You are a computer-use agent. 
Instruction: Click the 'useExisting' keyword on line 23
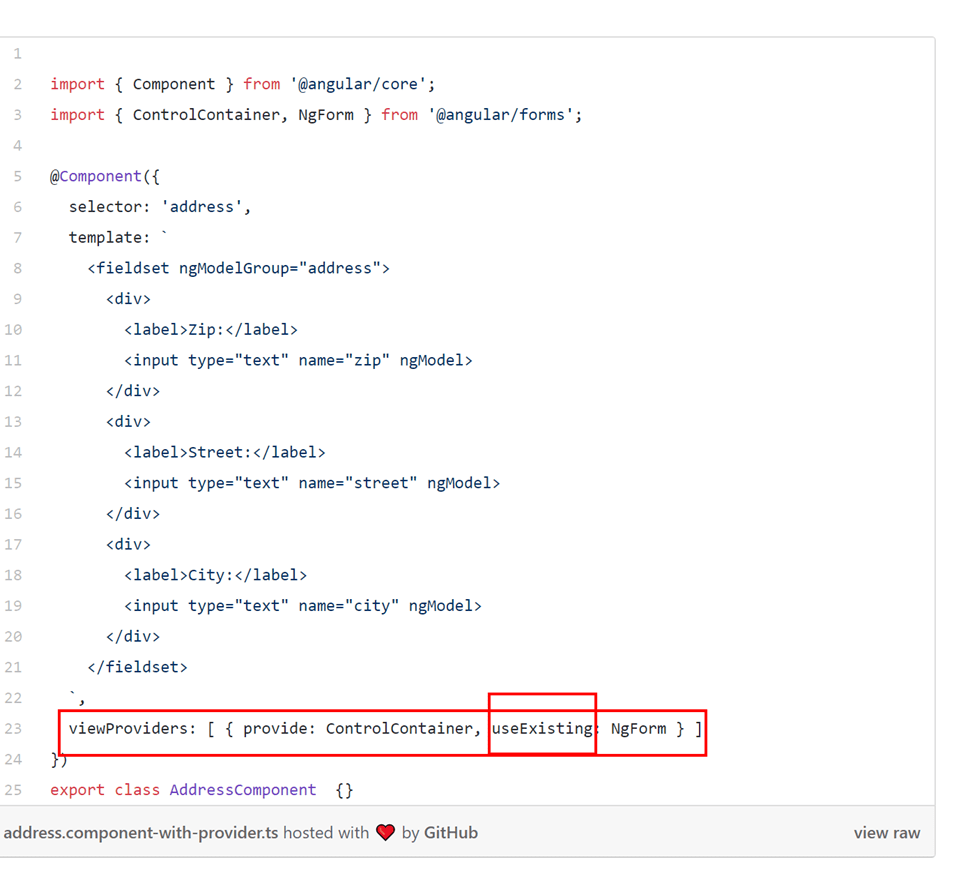(542, 729)
